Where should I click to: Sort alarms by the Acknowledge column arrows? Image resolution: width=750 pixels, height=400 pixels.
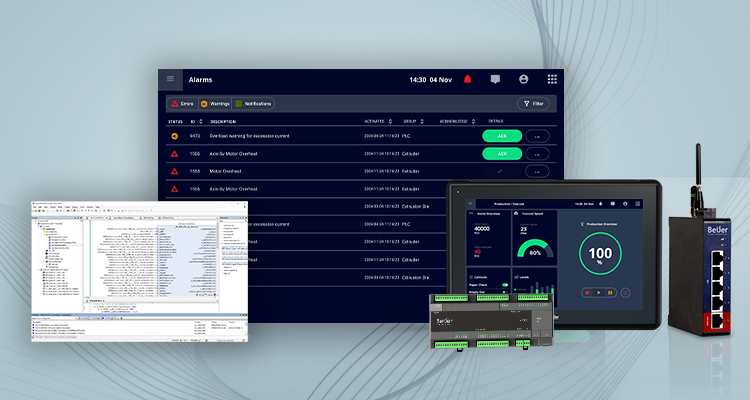(x=474, y=122)
